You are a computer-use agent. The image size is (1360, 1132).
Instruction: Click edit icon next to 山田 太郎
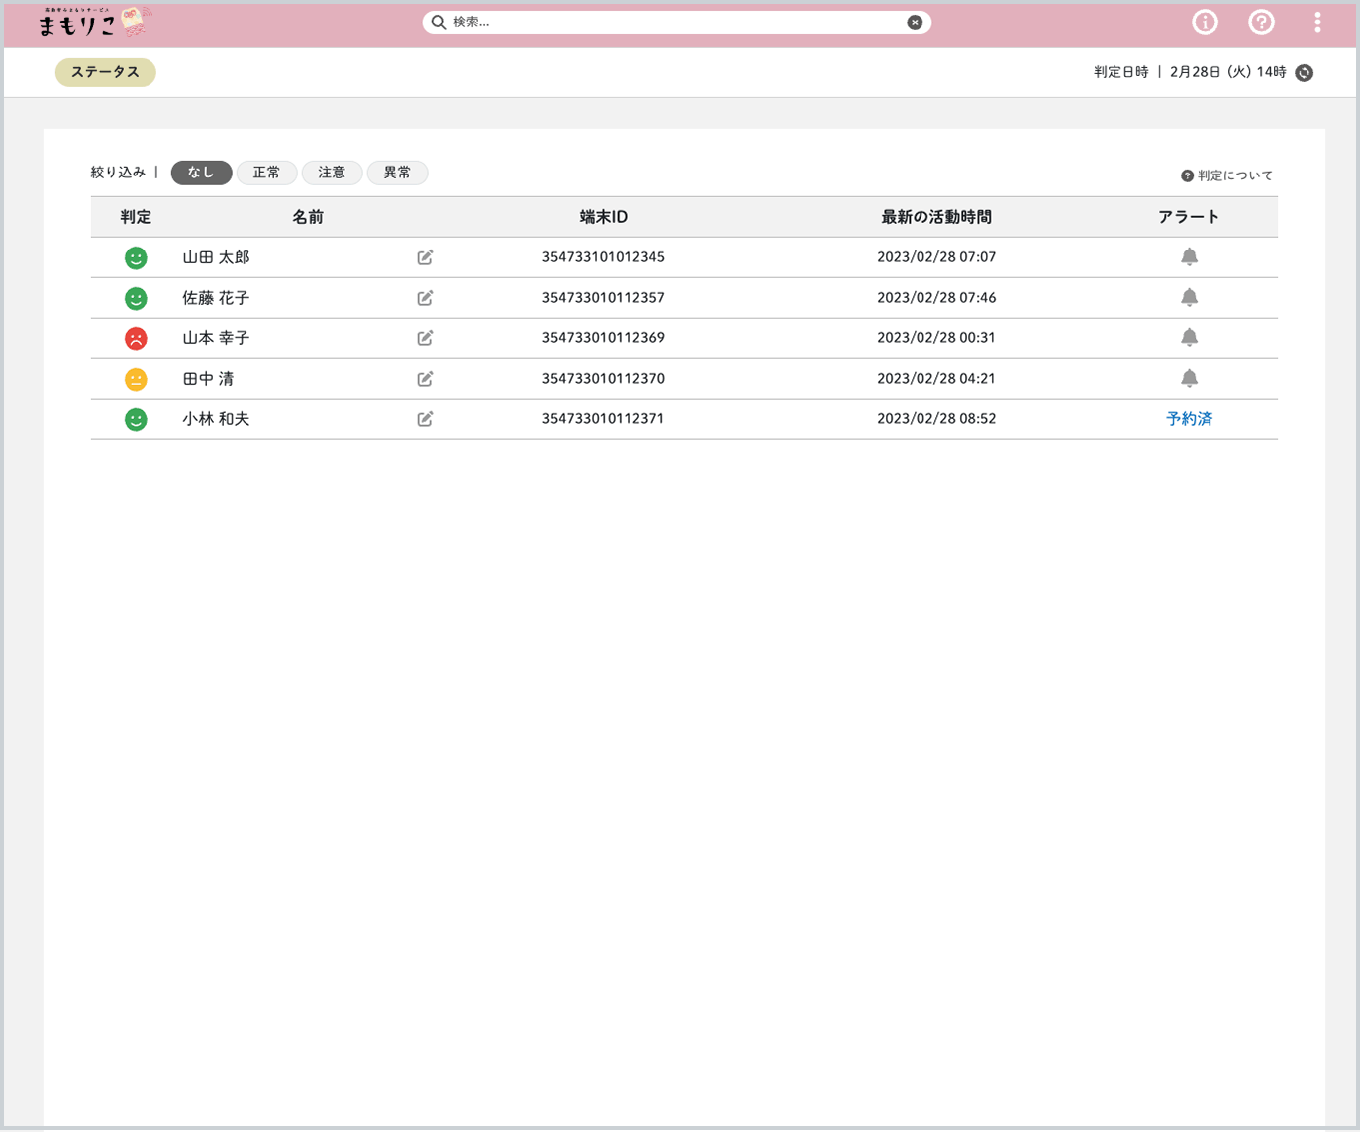pyautogui.click(x=425, y=257)
